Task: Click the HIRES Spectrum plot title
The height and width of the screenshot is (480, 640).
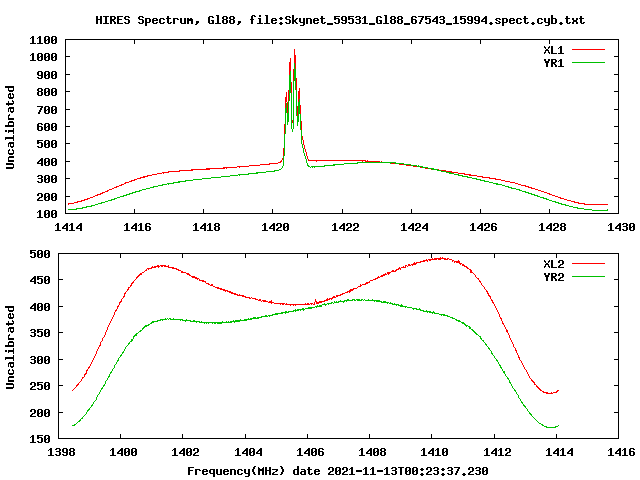Action: click(340, 20)
